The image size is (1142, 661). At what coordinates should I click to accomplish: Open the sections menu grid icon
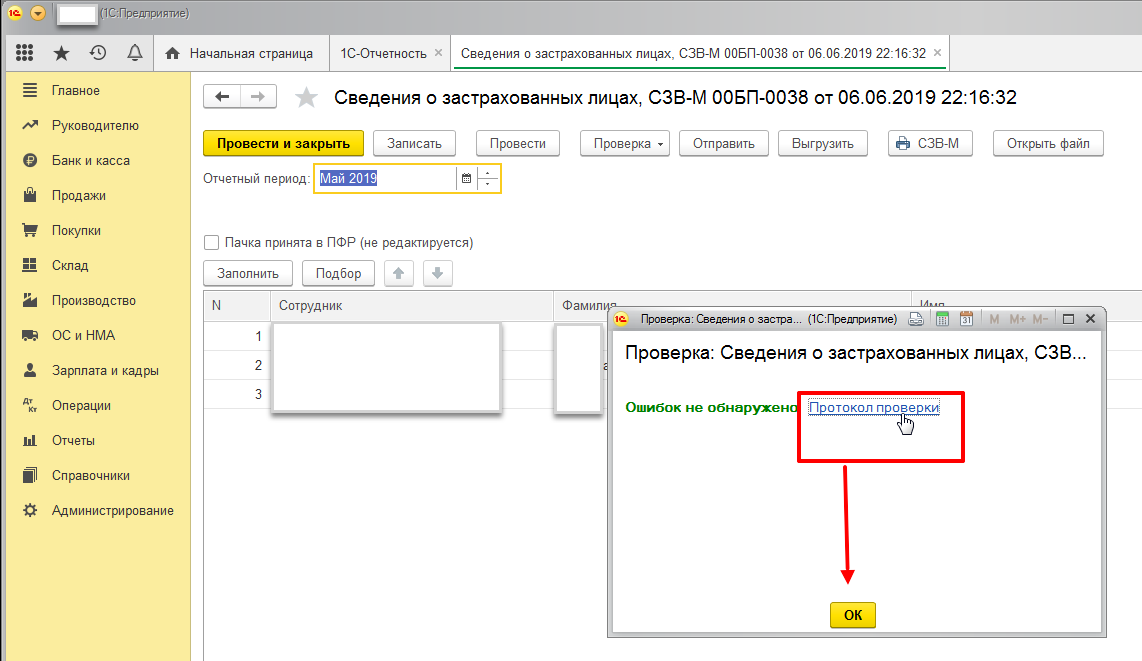click(x=25, y=53)
